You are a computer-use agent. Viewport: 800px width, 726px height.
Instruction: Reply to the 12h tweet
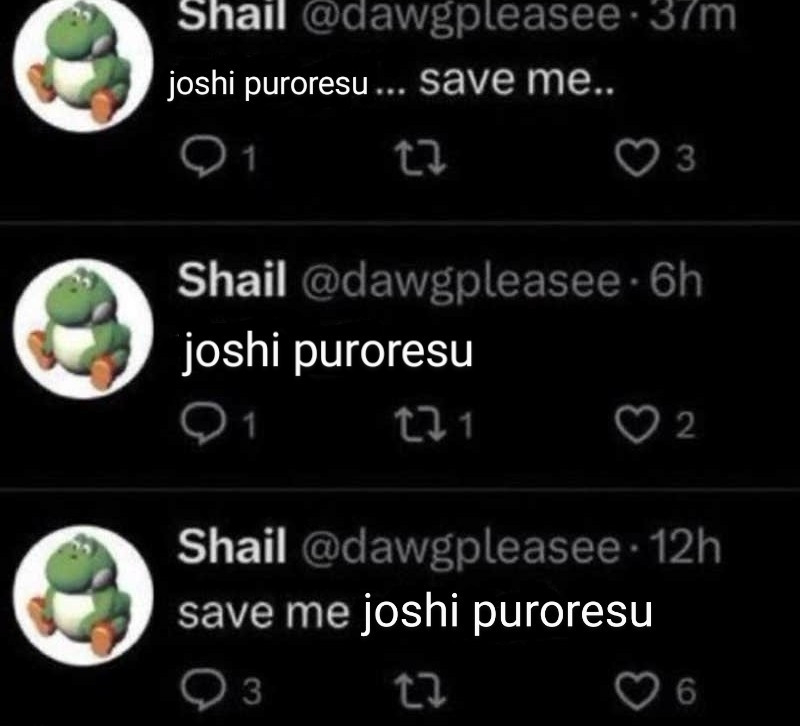point(203,691)
